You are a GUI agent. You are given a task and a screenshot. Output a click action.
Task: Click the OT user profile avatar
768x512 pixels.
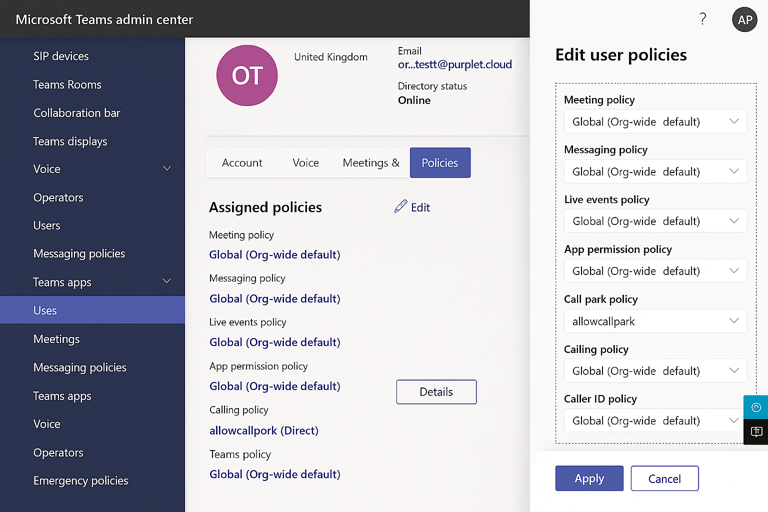[x=247, y=75]
